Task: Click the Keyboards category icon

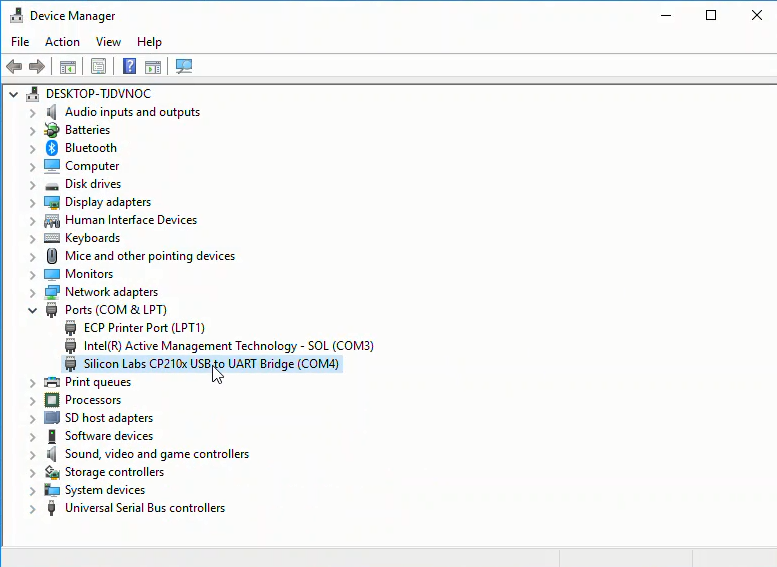Action: (x=52, y=238)
